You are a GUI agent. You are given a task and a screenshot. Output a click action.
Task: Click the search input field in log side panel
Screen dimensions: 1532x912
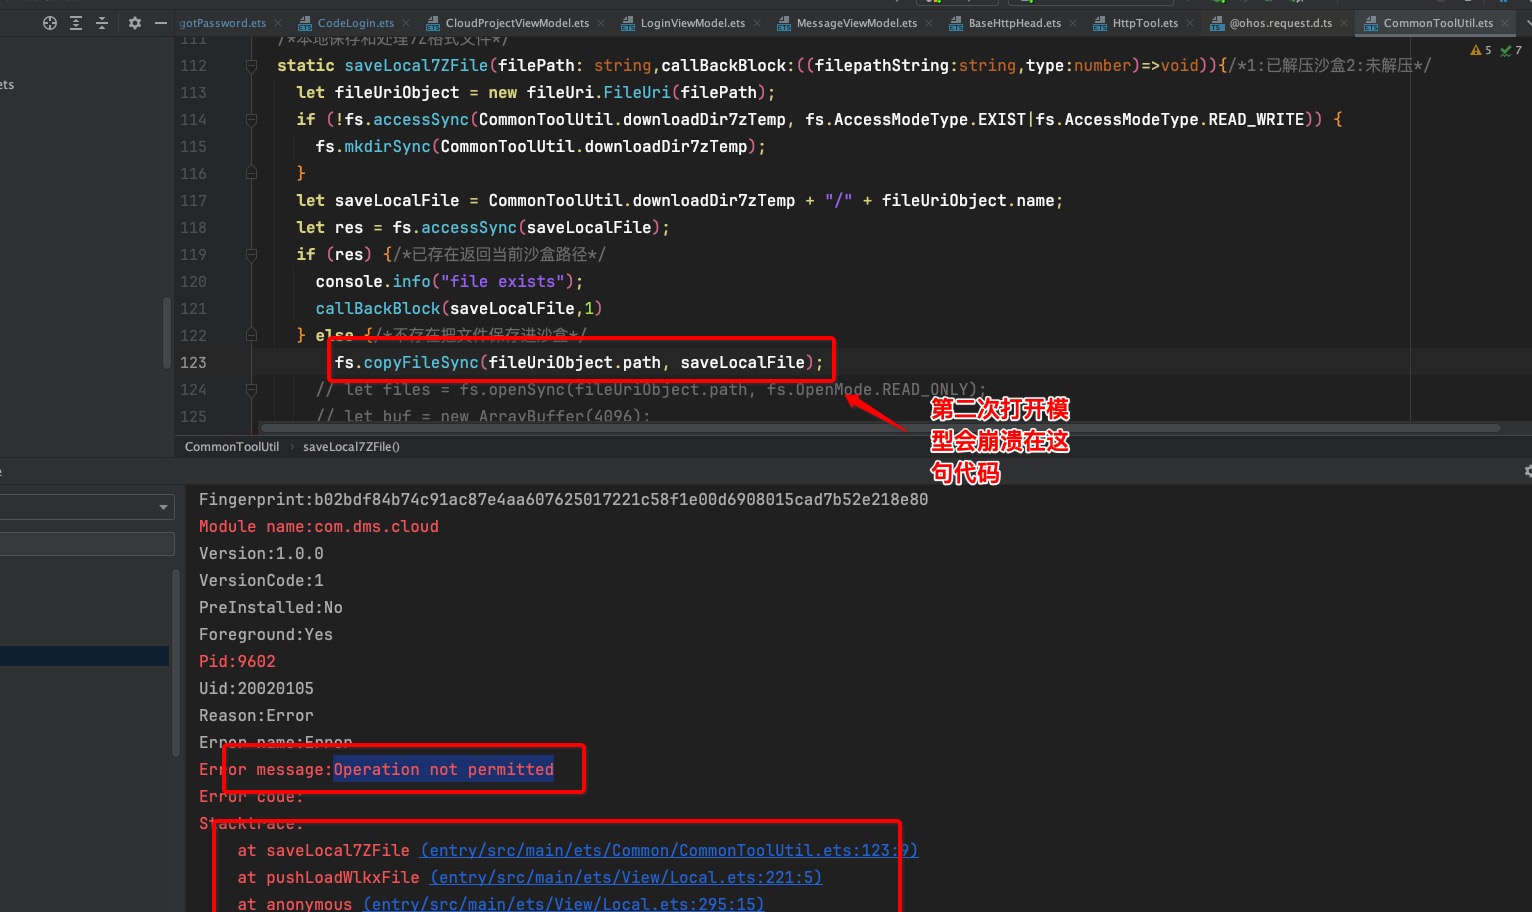pyautogui.click(x=87, y=544)
